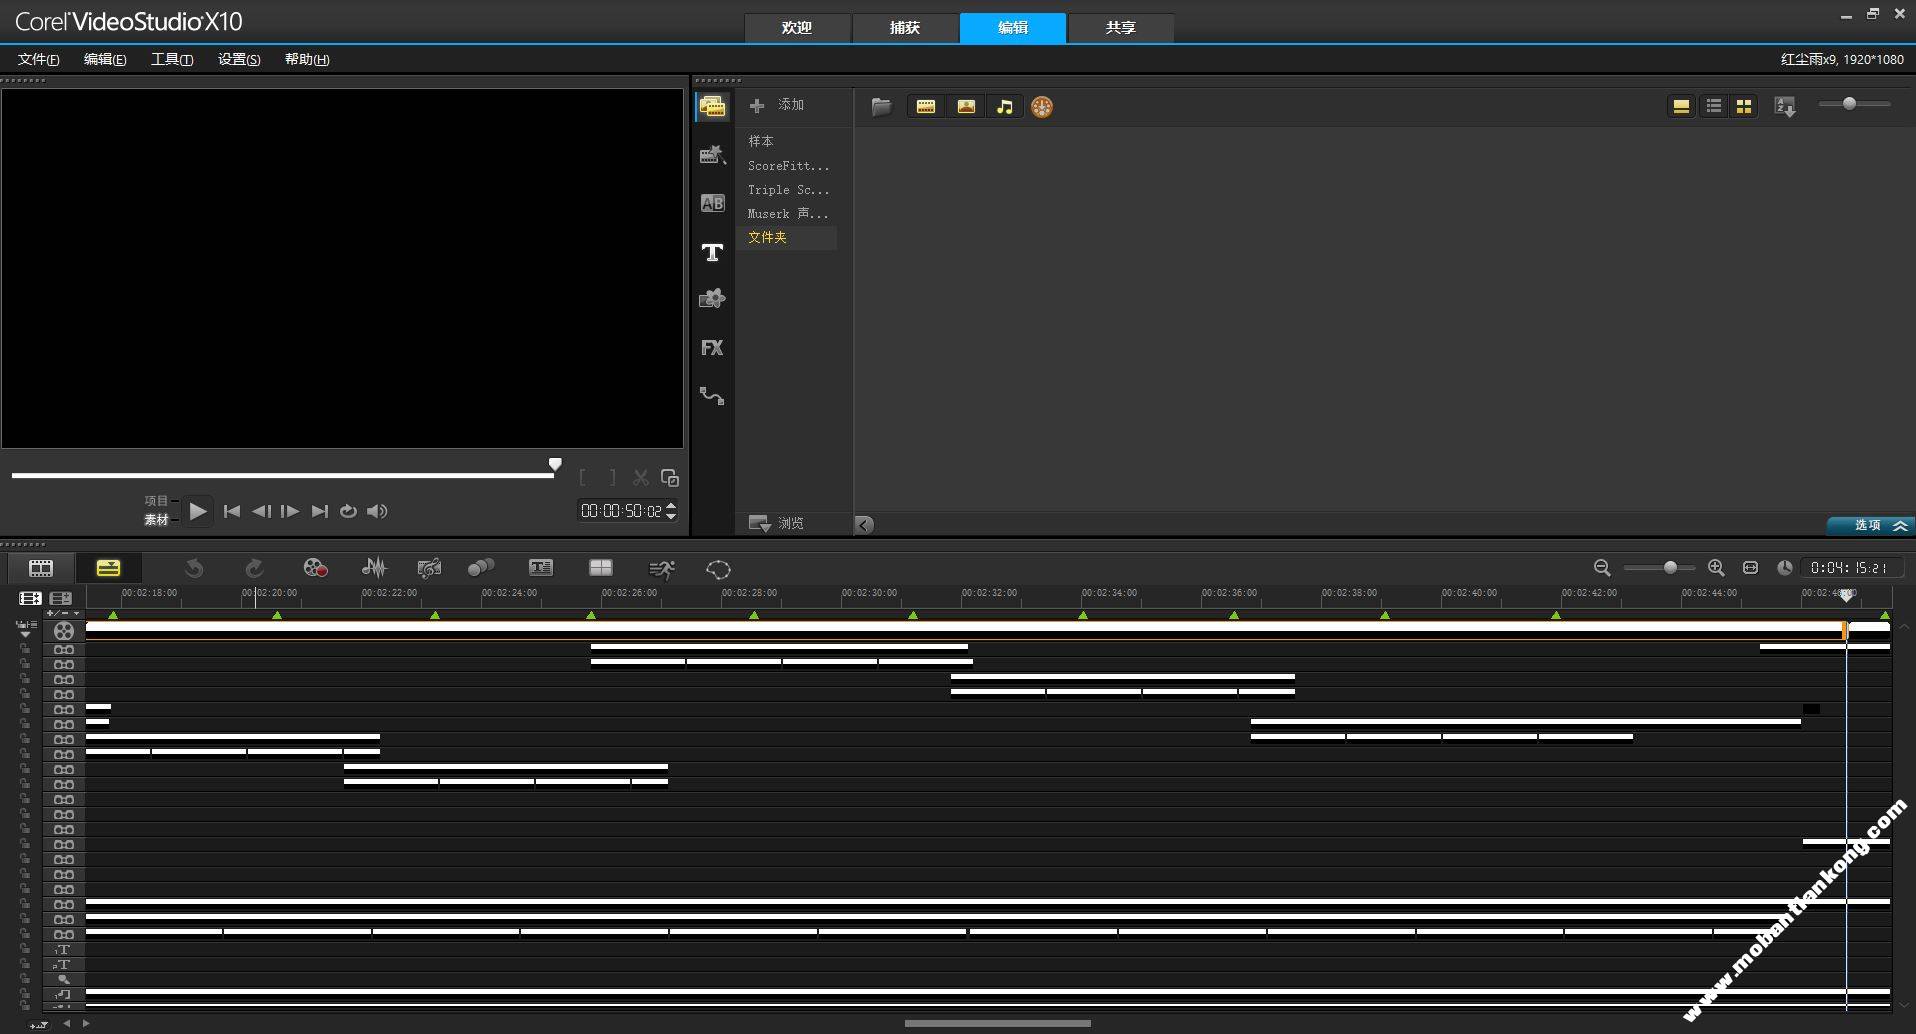
Task: Set the mark-out bracket in preview
Action: coord(612,478)
